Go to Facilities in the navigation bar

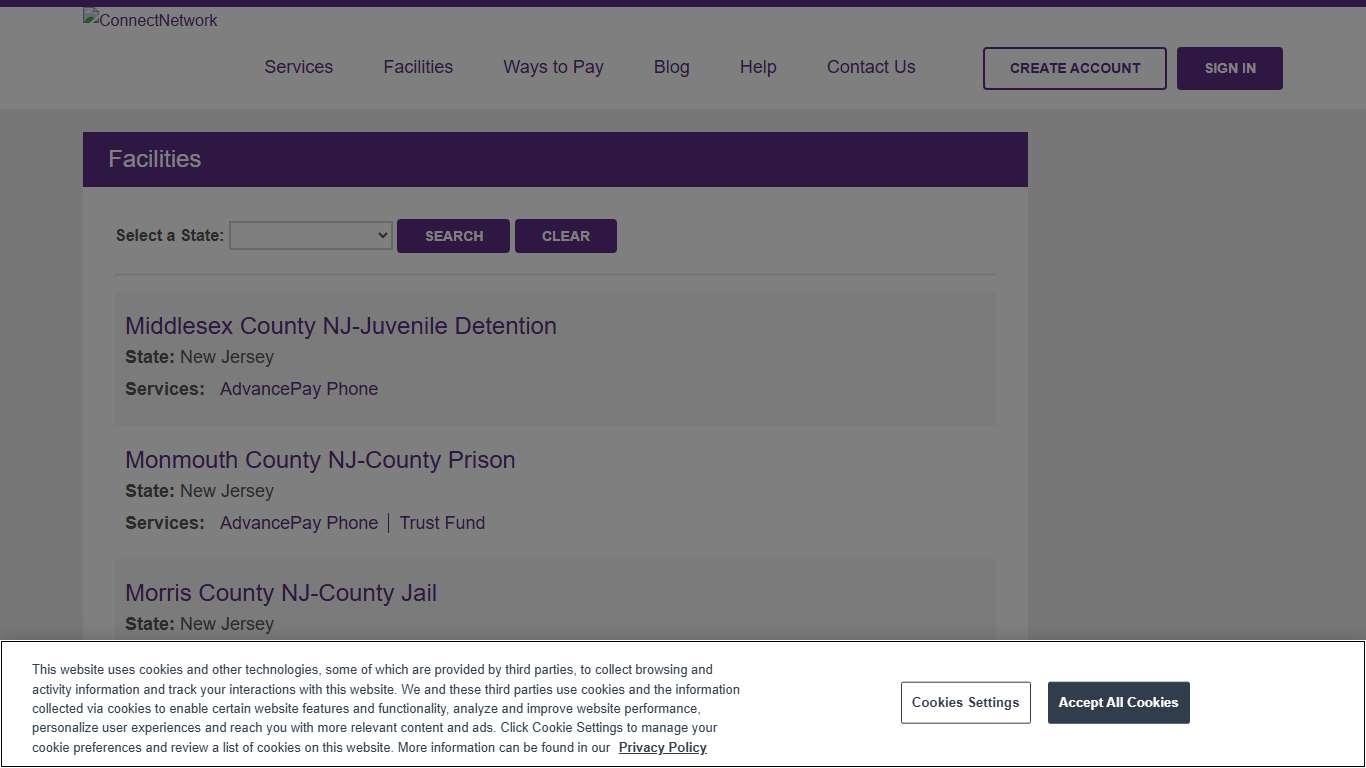pos(418,67)
